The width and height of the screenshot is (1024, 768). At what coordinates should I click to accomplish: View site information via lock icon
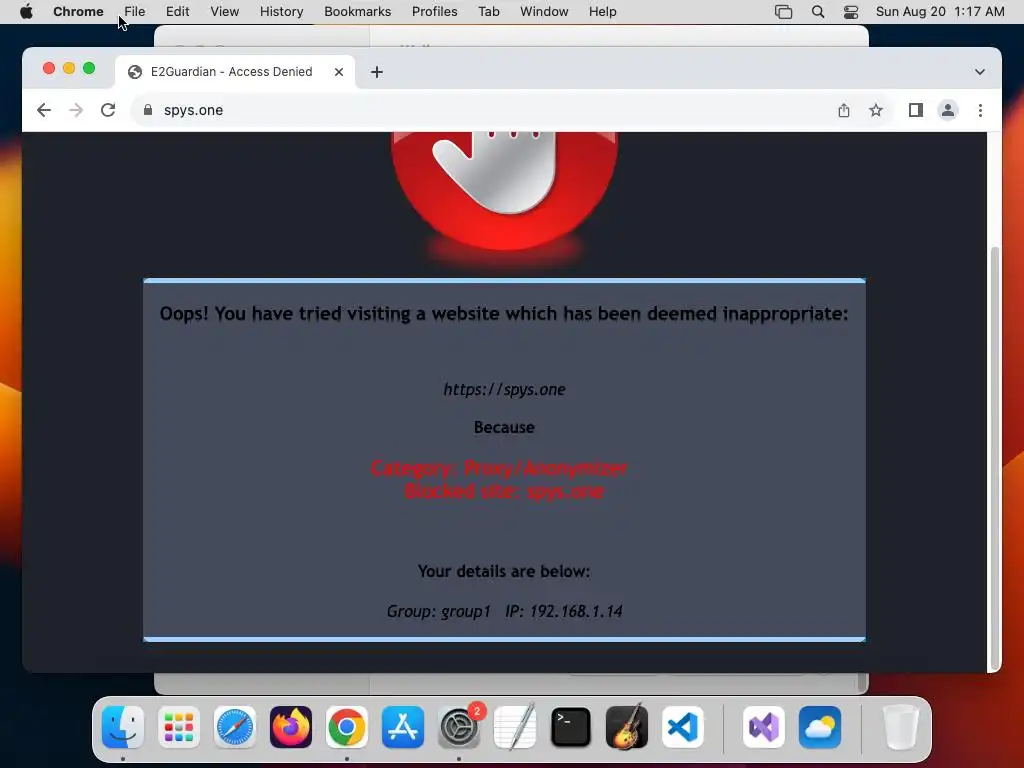(148, 110)
